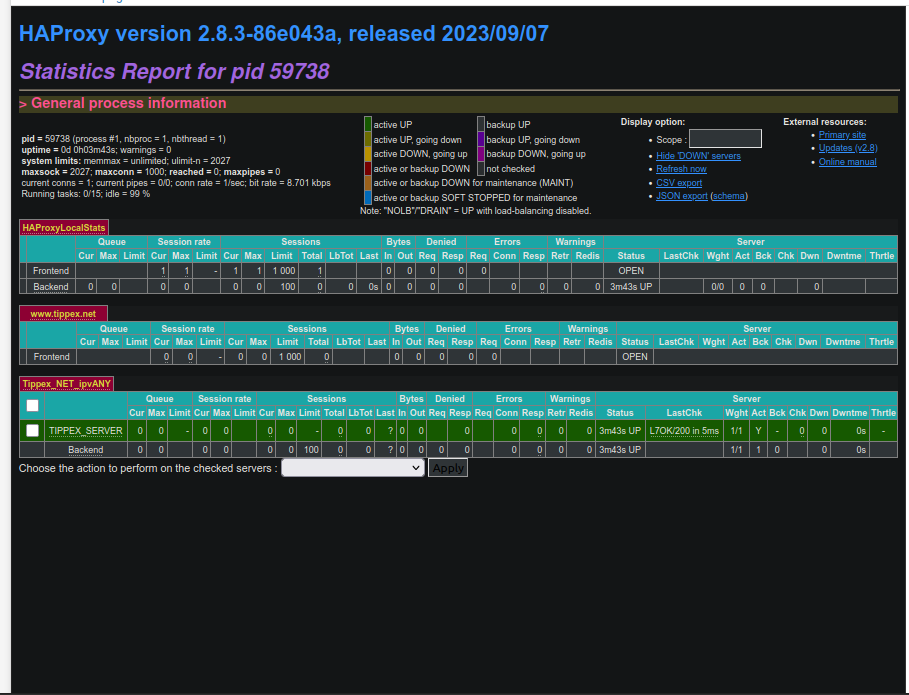This screenshot has height=695, width=909.
Task: Open the Updates (v2.8) link
Action: tap(848, 148)
